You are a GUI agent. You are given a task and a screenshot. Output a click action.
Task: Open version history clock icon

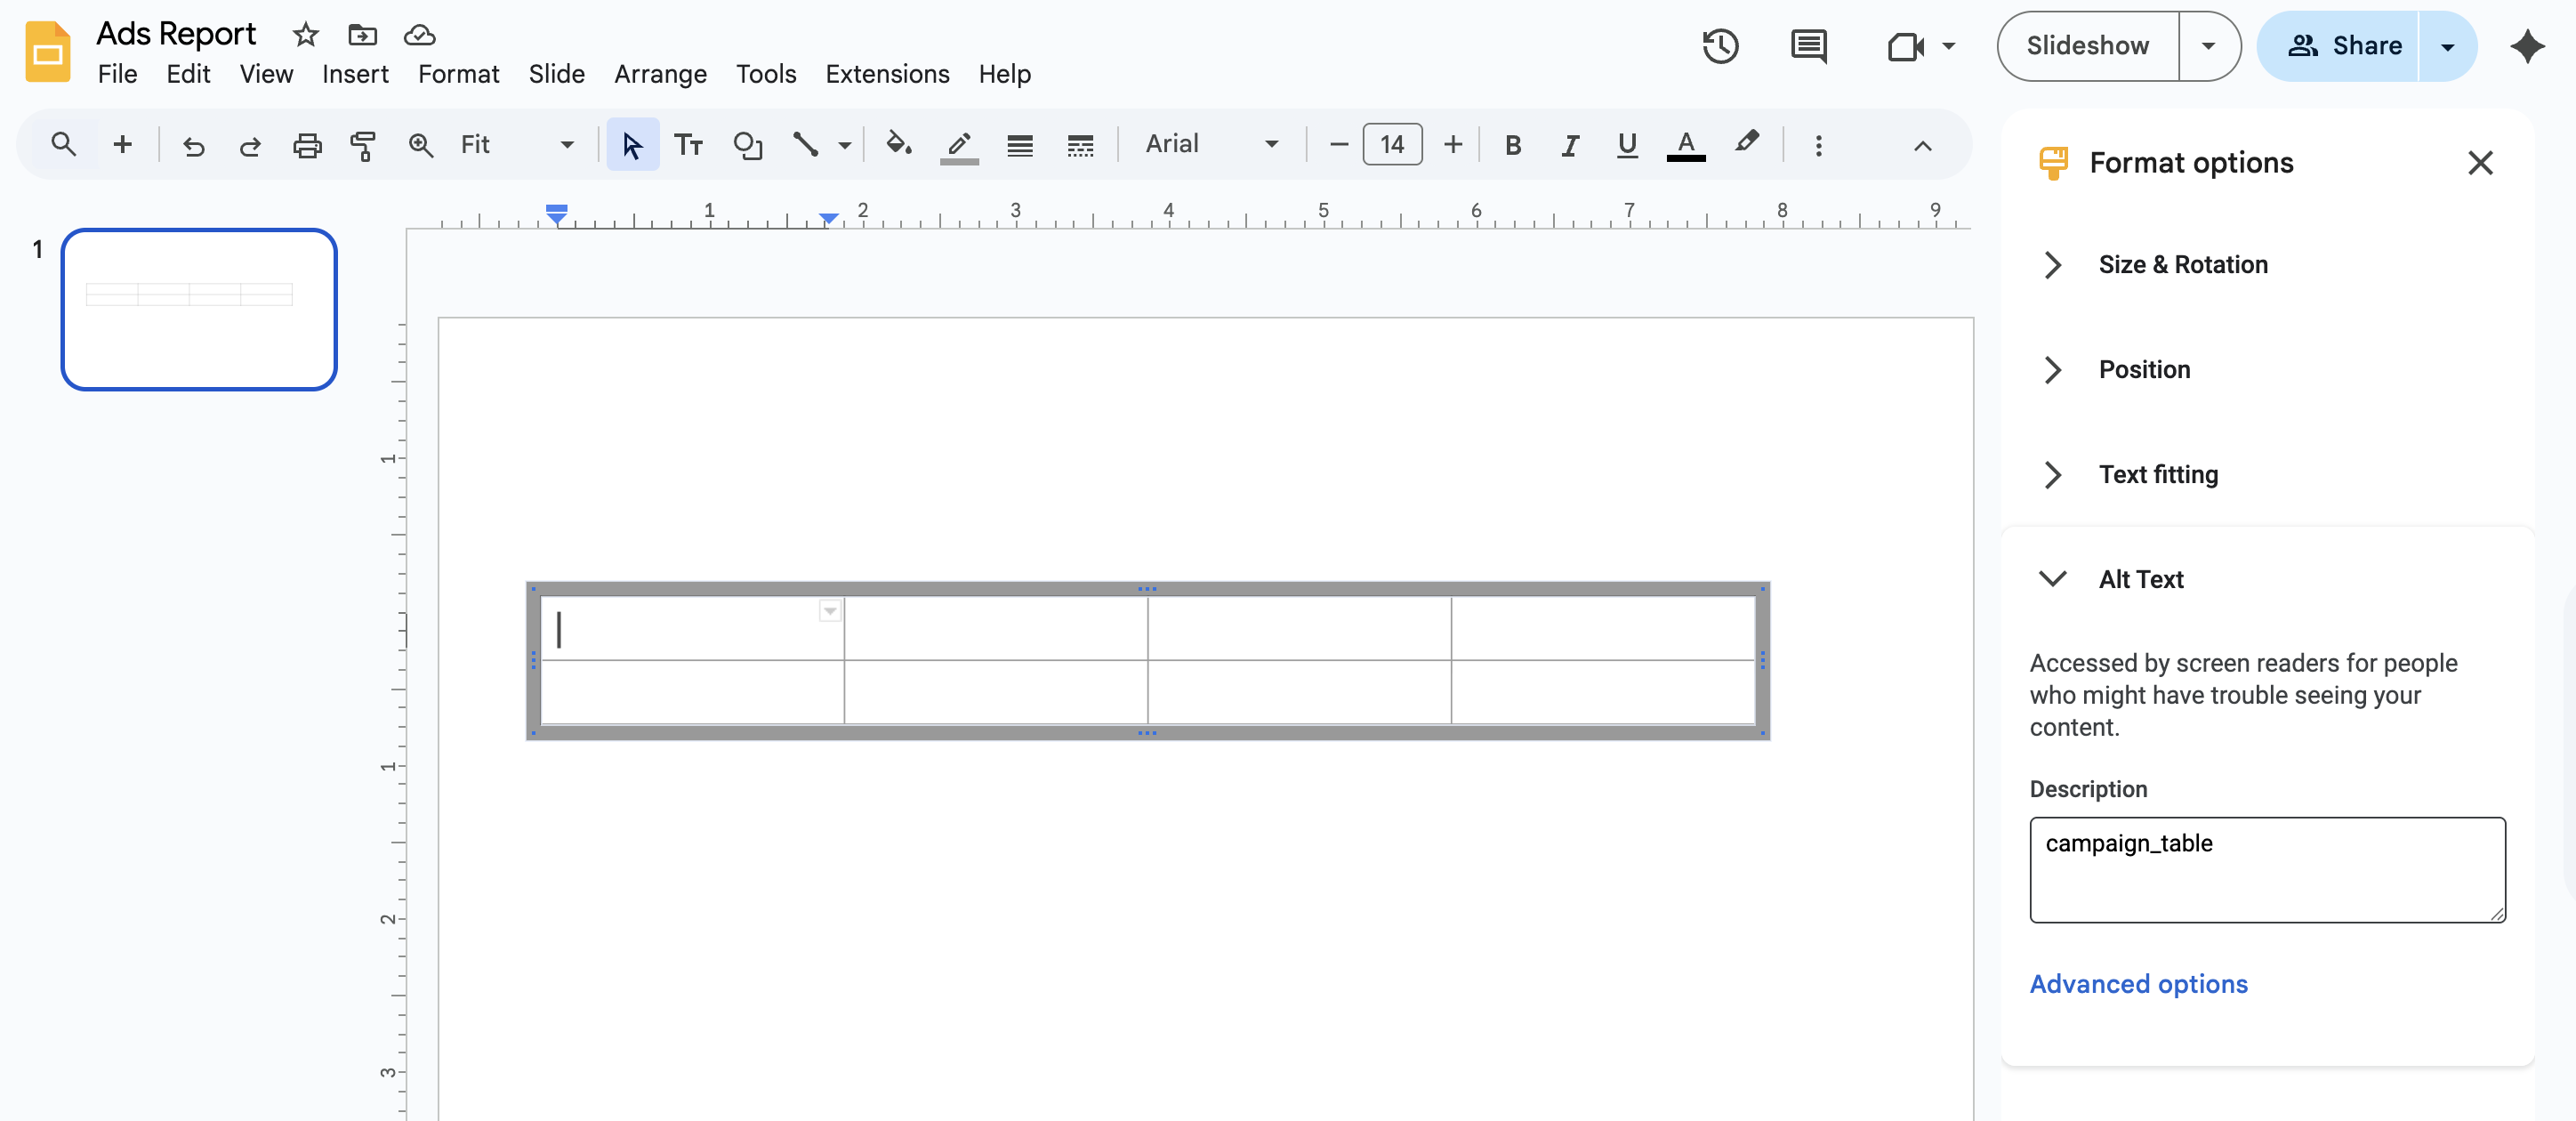[1720, 46]
